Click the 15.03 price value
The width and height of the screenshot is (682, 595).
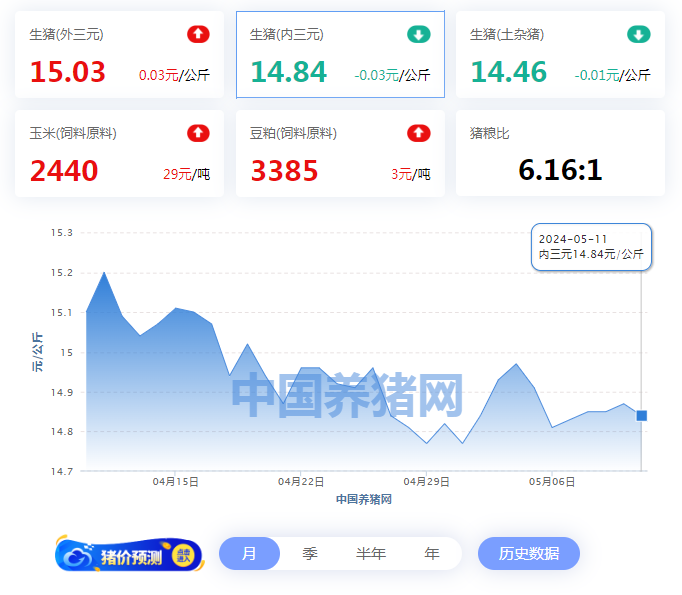pos(68,72)
